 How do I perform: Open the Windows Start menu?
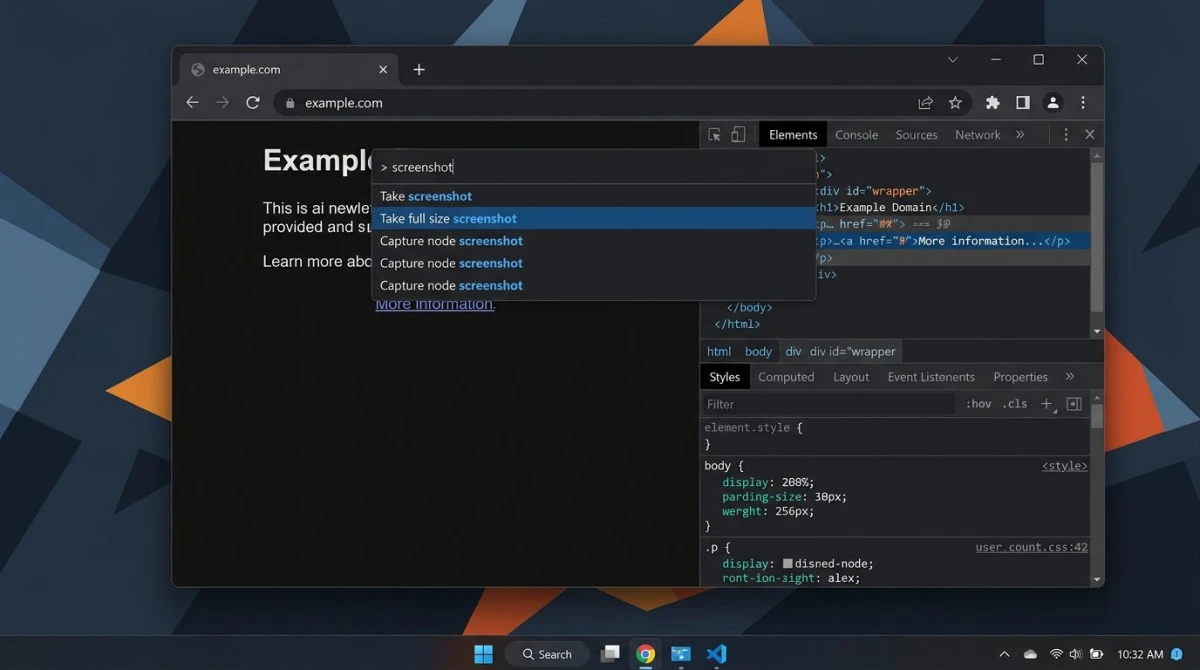pos(483,654)
